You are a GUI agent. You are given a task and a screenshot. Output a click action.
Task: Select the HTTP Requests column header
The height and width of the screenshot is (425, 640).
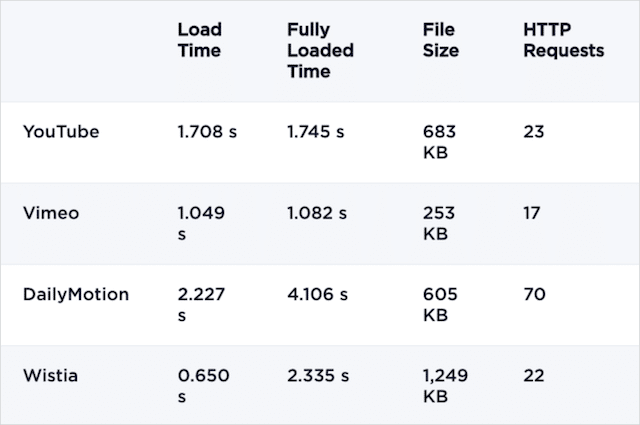coord(564,40)
